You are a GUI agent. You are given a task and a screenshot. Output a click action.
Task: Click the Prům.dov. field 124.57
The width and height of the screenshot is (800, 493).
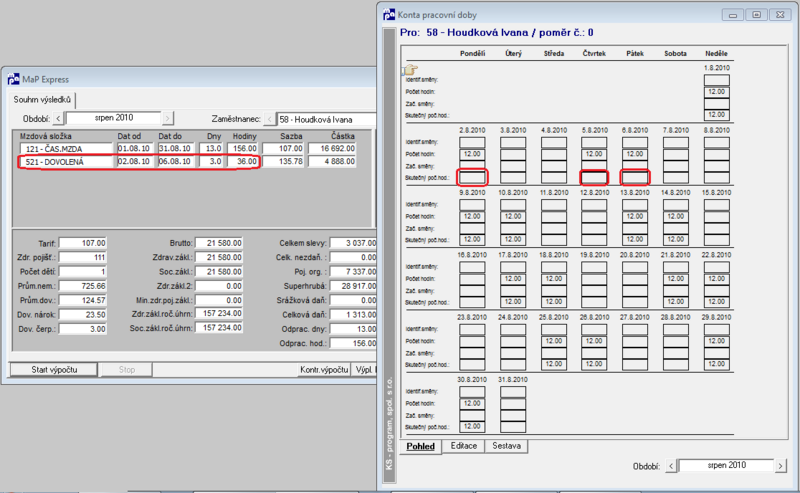click(x=83, y=301)
